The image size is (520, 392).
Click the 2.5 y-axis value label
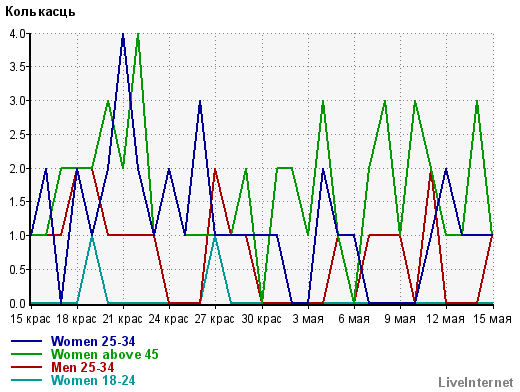[x=17, y=135]
